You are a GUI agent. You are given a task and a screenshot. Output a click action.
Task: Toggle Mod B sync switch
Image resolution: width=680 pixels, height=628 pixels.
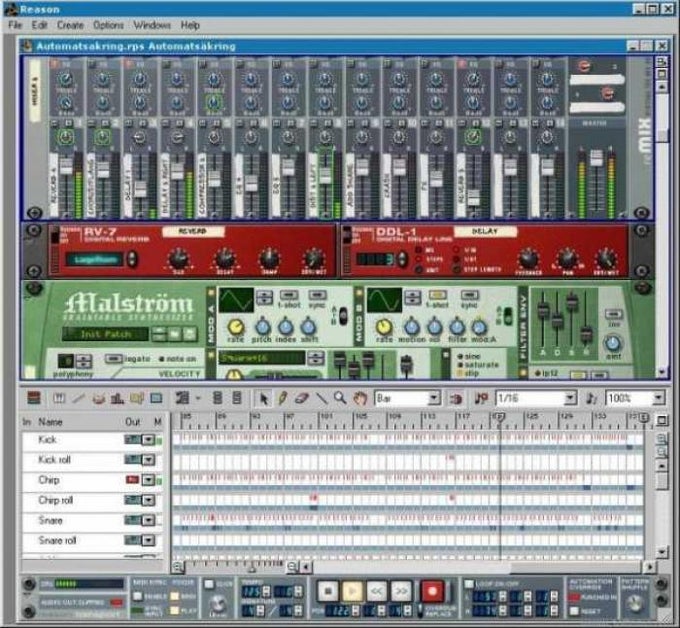[x=469, y=295]
